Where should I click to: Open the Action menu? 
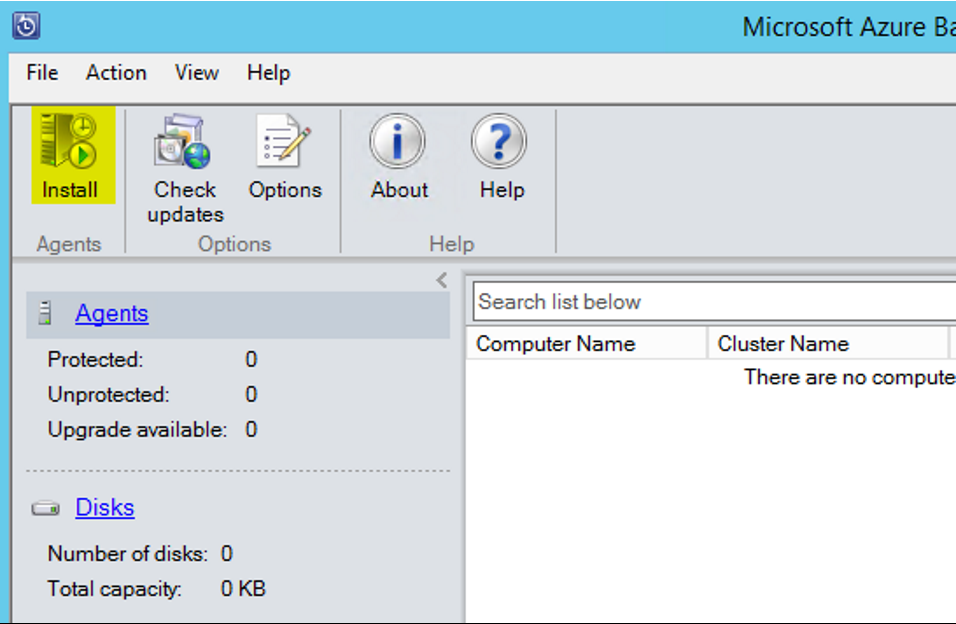pos(116,73)
